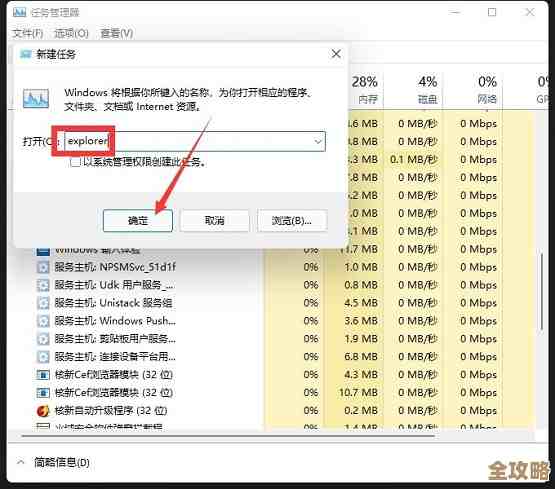Confirm with the 确定 button
Viewport: 555px width, 489px height.
(x=138, y=220)
